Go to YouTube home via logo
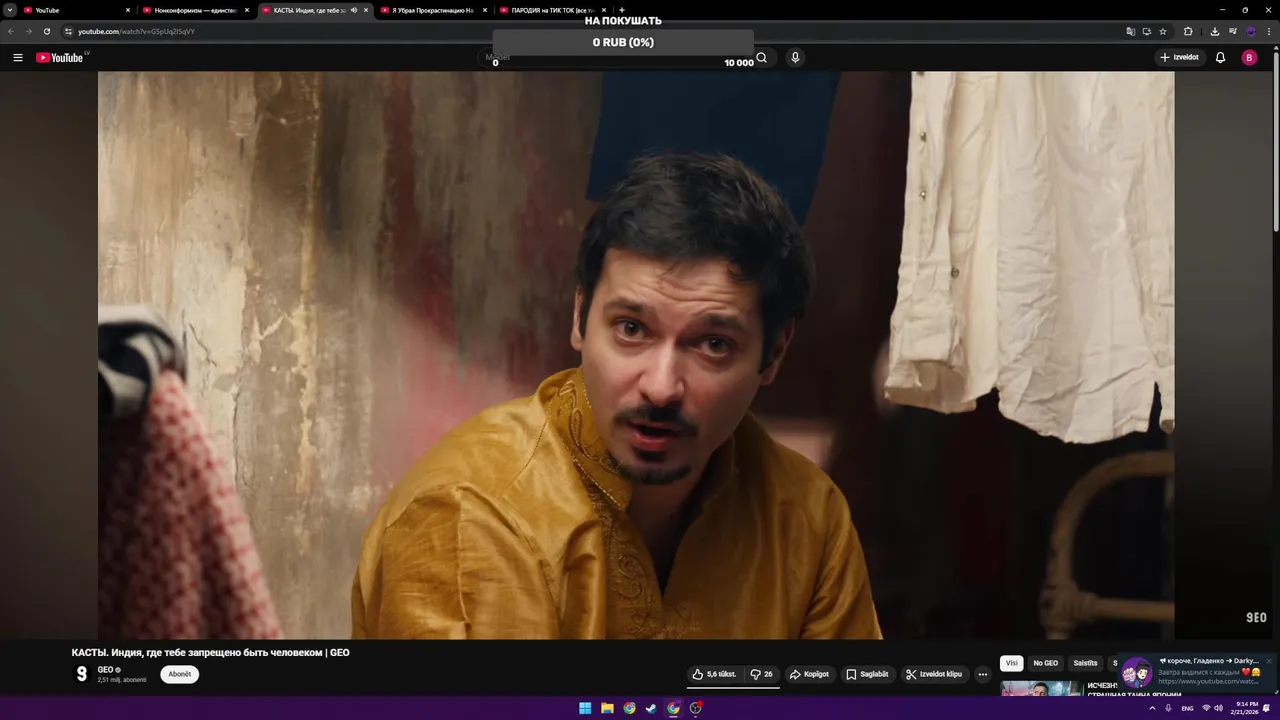The height and width of the screenshot is (720, 1280). tap(60, 57)
